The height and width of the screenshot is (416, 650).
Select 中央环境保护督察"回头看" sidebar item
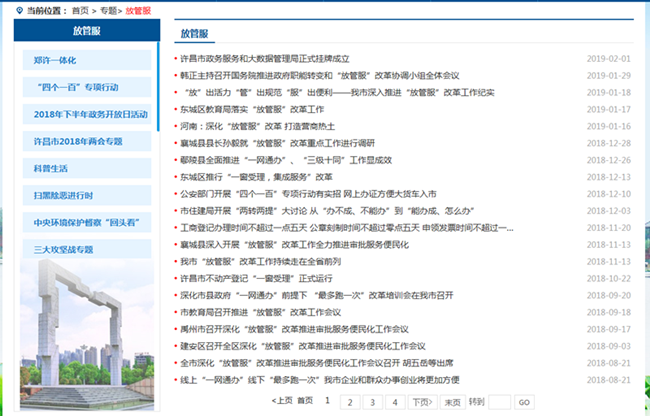pyautogui.click(x=83, y=222)
